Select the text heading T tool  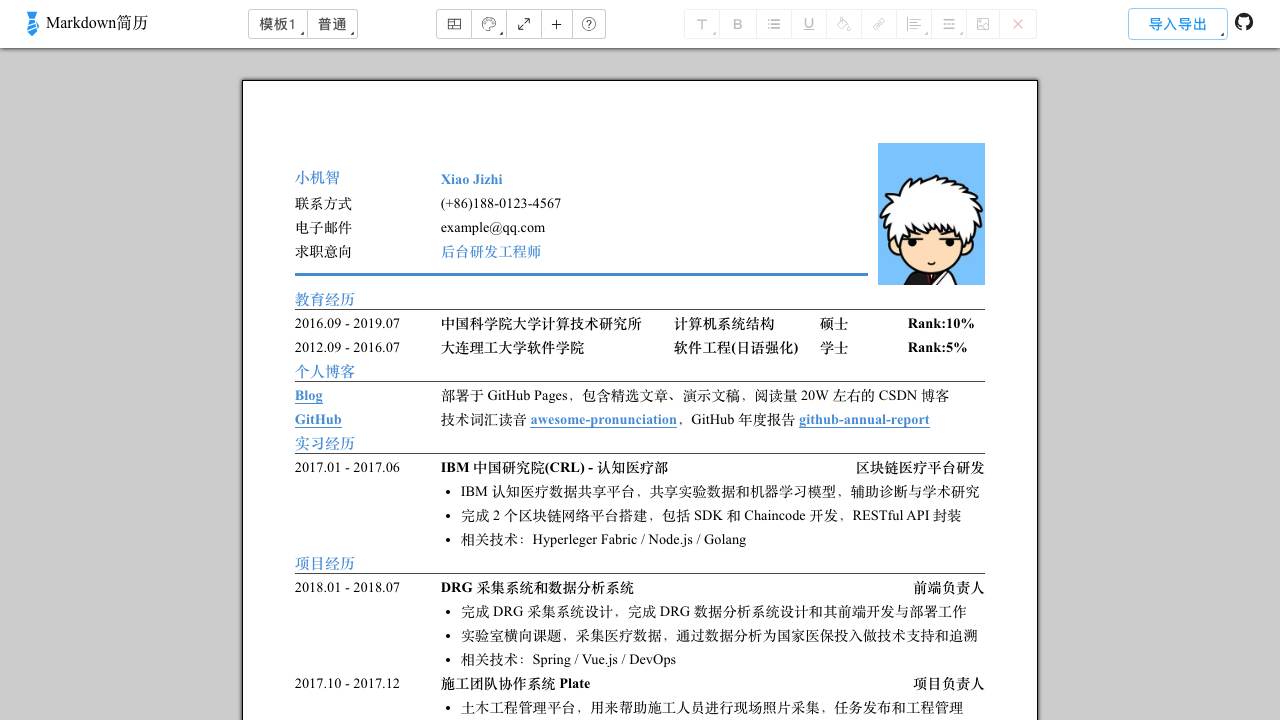[x=702, y=24]
